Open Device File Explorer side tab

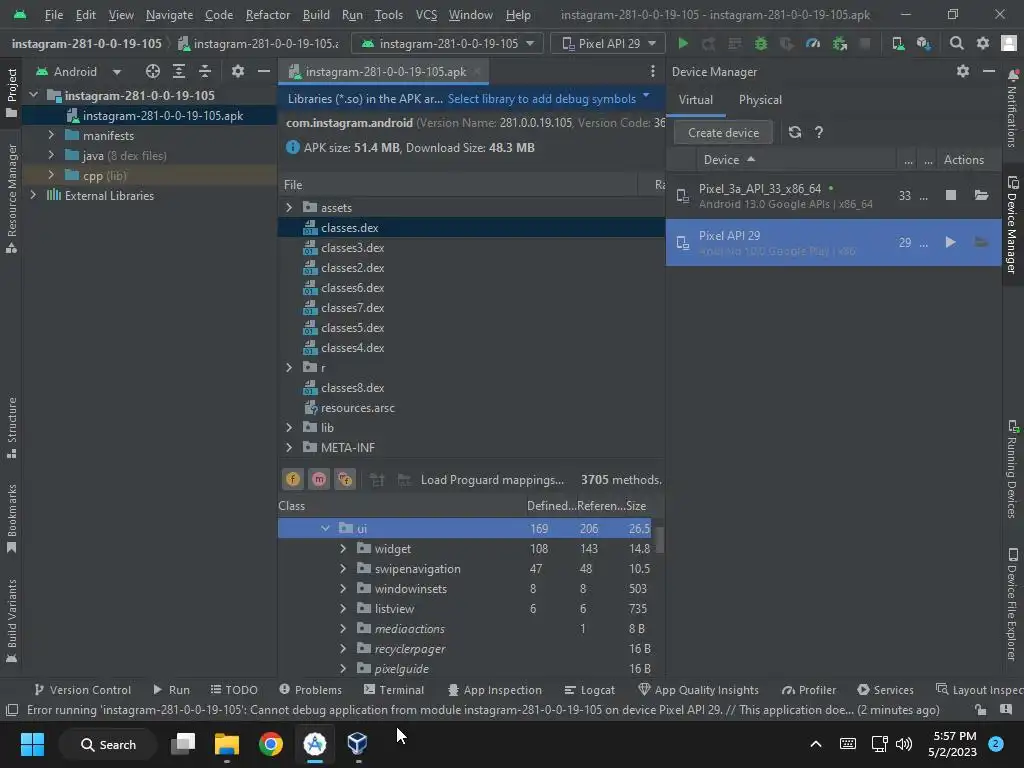(x=1013, y=604)
